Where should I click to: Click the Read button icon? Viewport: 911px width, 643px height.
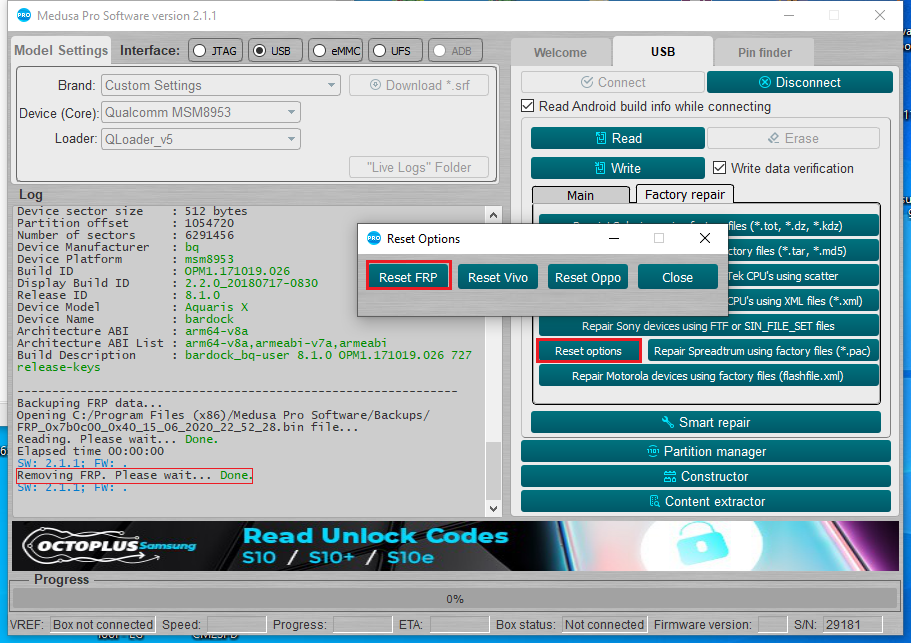click(x=601, y=138)
